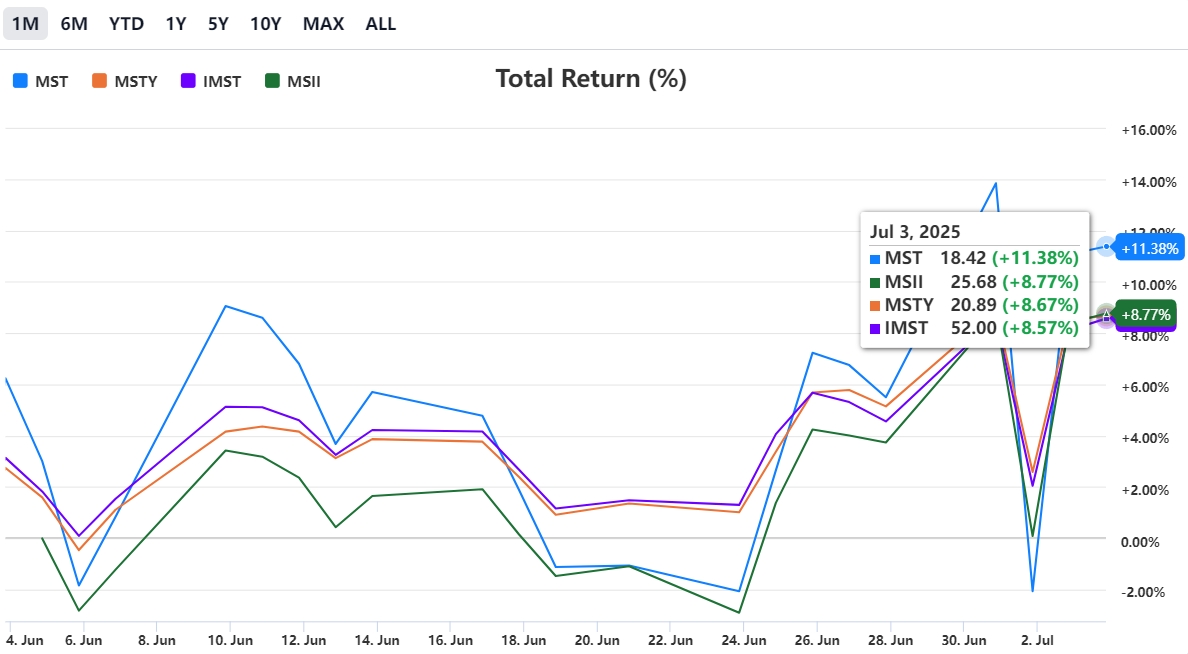Click the 6. Jun x-axis label

[83, 640]
